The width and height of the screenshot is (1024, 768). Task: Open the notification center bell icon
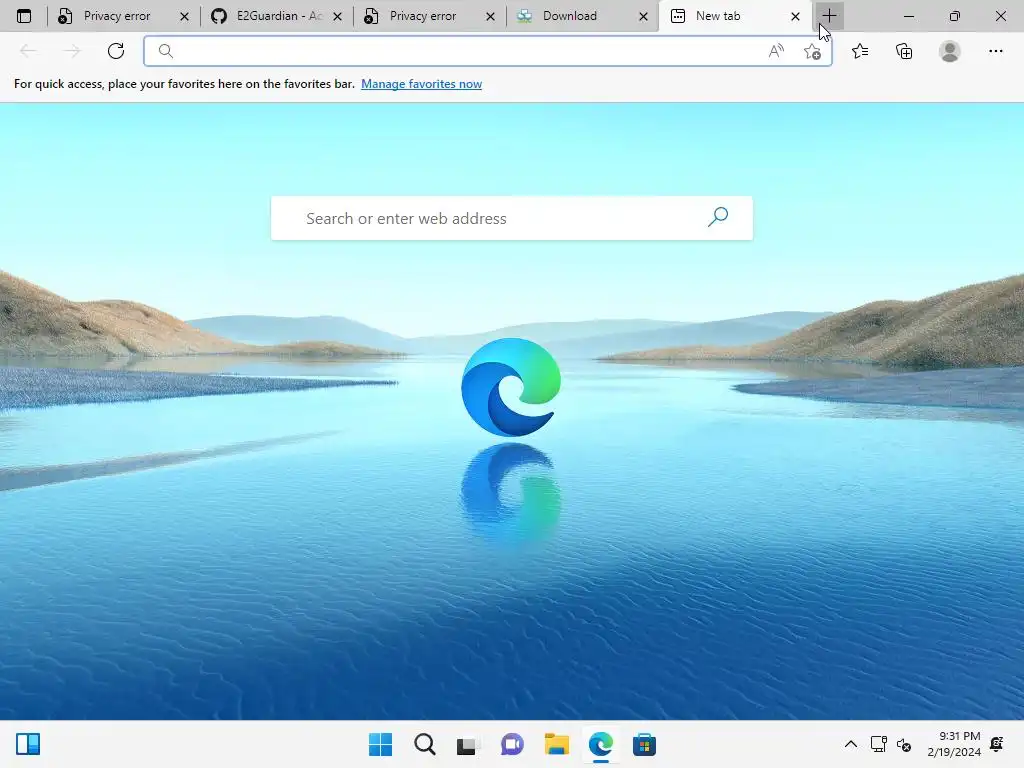[x=997, y=744]
